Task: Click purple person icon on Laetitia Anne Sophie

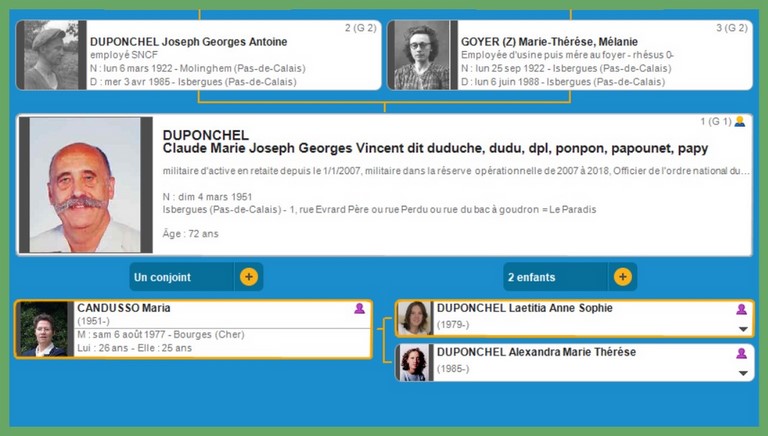Action: [741, 309]
